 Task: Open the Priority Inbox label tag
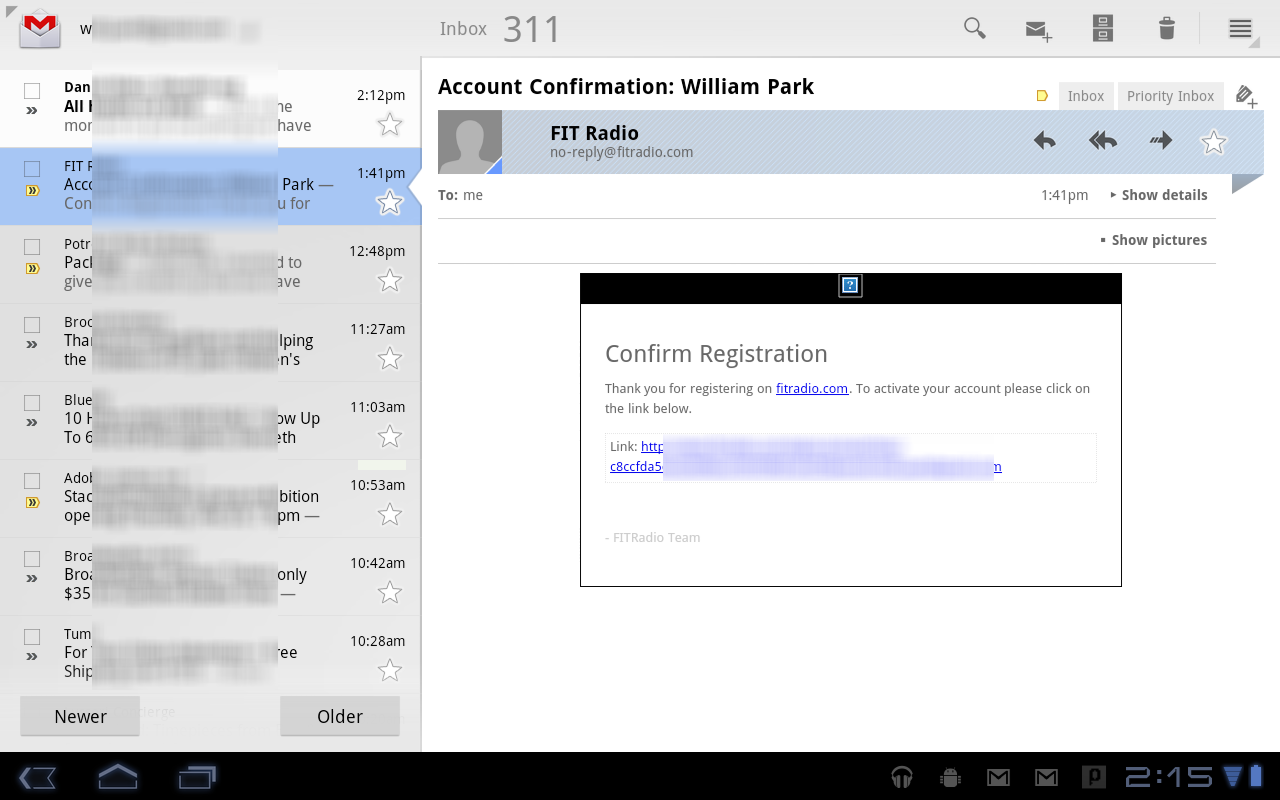click(x=1170, y=96)
